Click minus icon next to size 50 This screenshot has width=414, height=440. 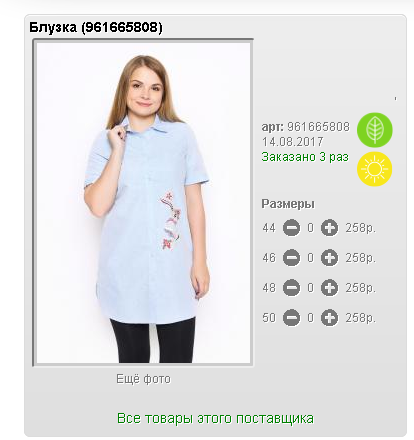[291, 318]
